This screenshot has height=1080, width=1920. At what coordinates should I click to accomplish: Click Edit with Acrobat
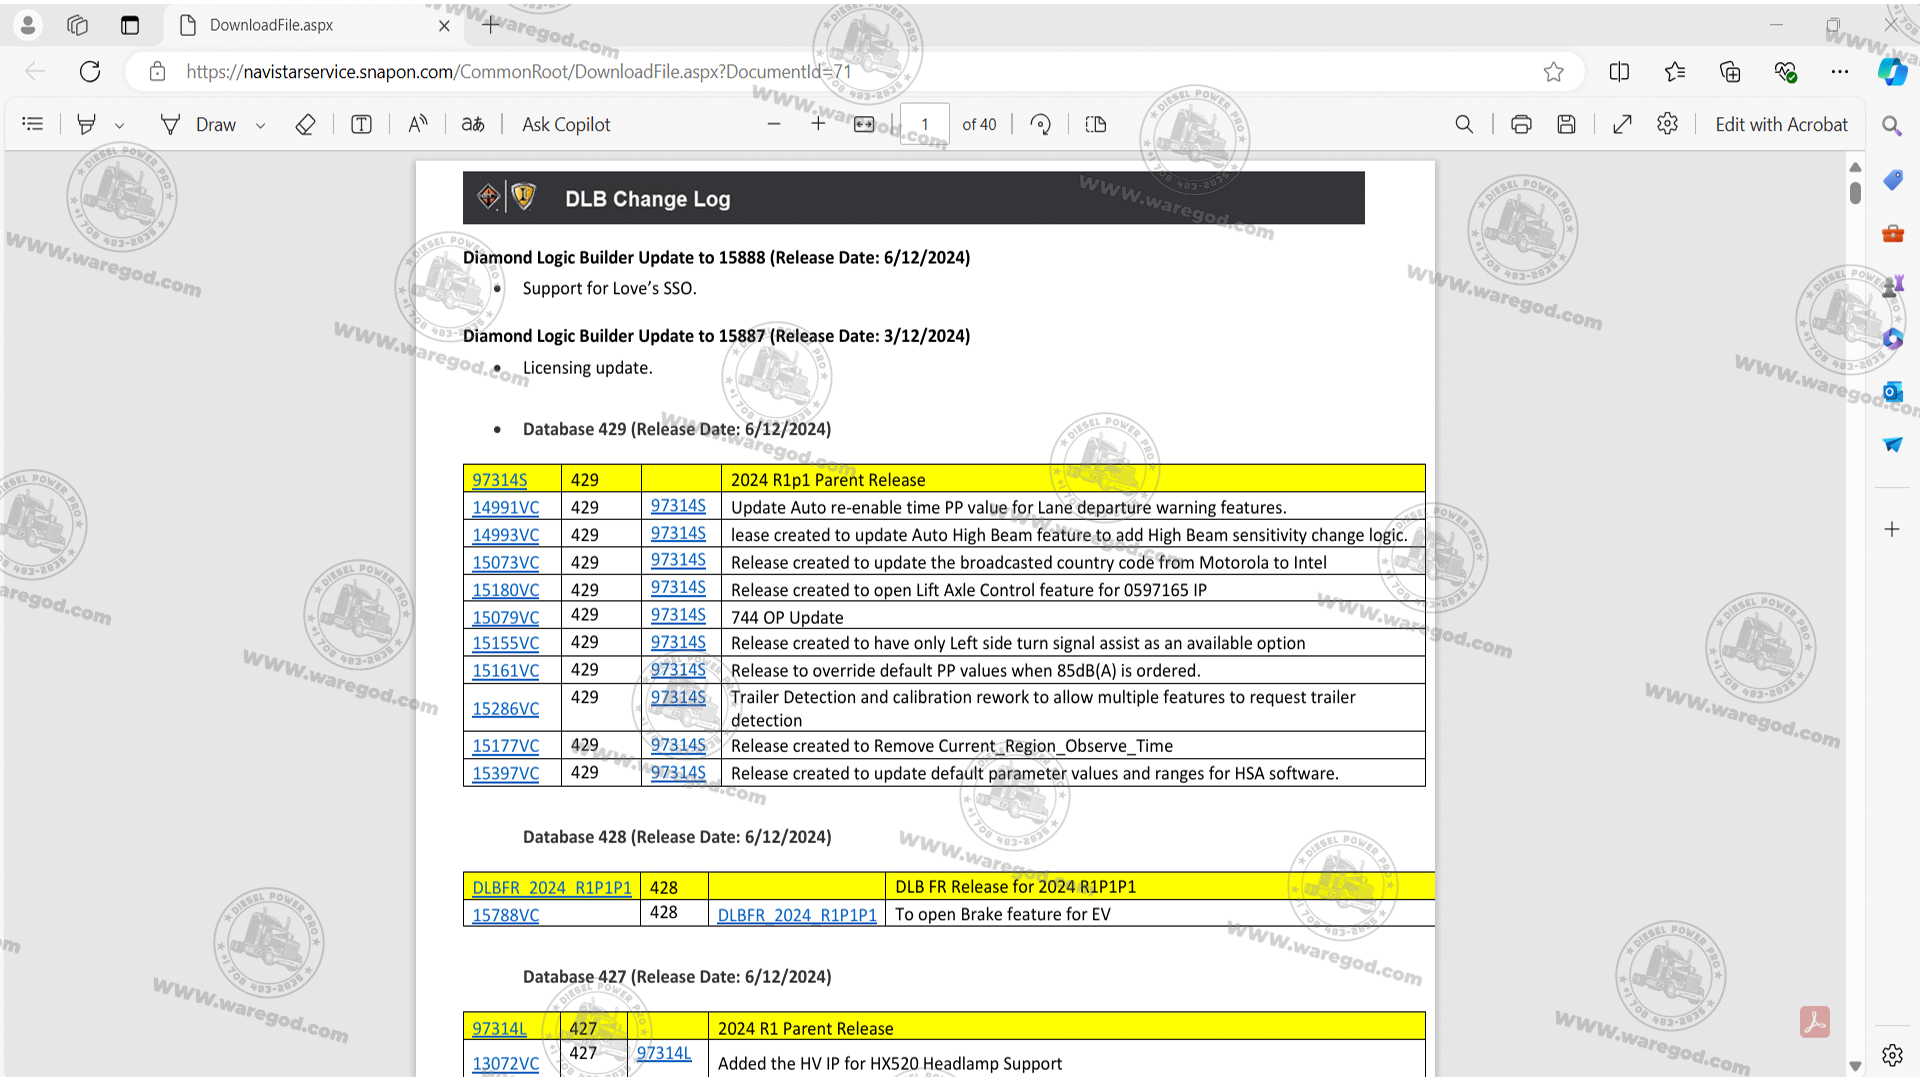pos(1781,124)
